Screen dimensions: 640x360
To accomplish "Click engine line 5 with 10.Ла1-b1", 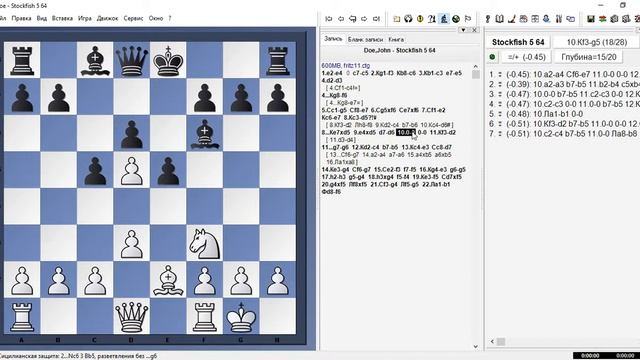I will pos(536,114).
